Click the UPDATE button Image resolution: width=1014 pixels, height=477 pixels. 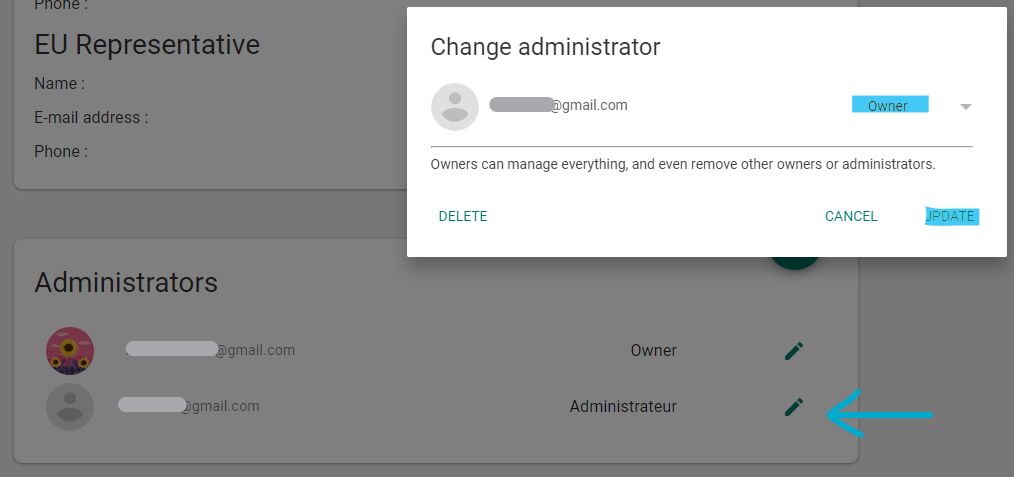click(x=952, y=217)
